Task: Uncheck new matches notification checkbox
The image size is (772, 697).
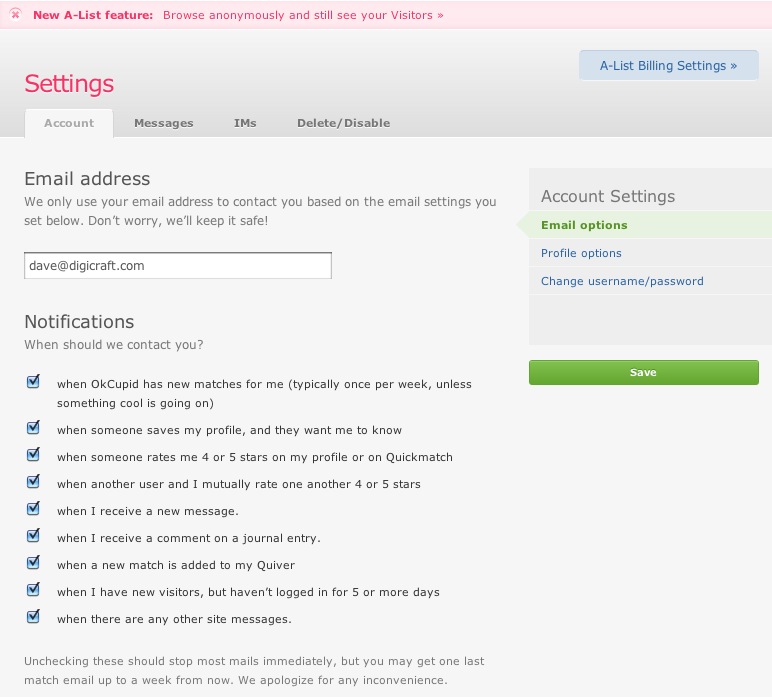Action: coord(33,381)
